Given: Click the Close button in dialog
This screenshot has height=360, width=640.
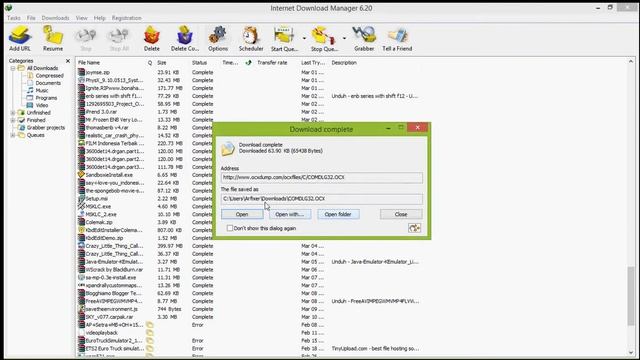Looking at the screenshot, I should point(401,214).
